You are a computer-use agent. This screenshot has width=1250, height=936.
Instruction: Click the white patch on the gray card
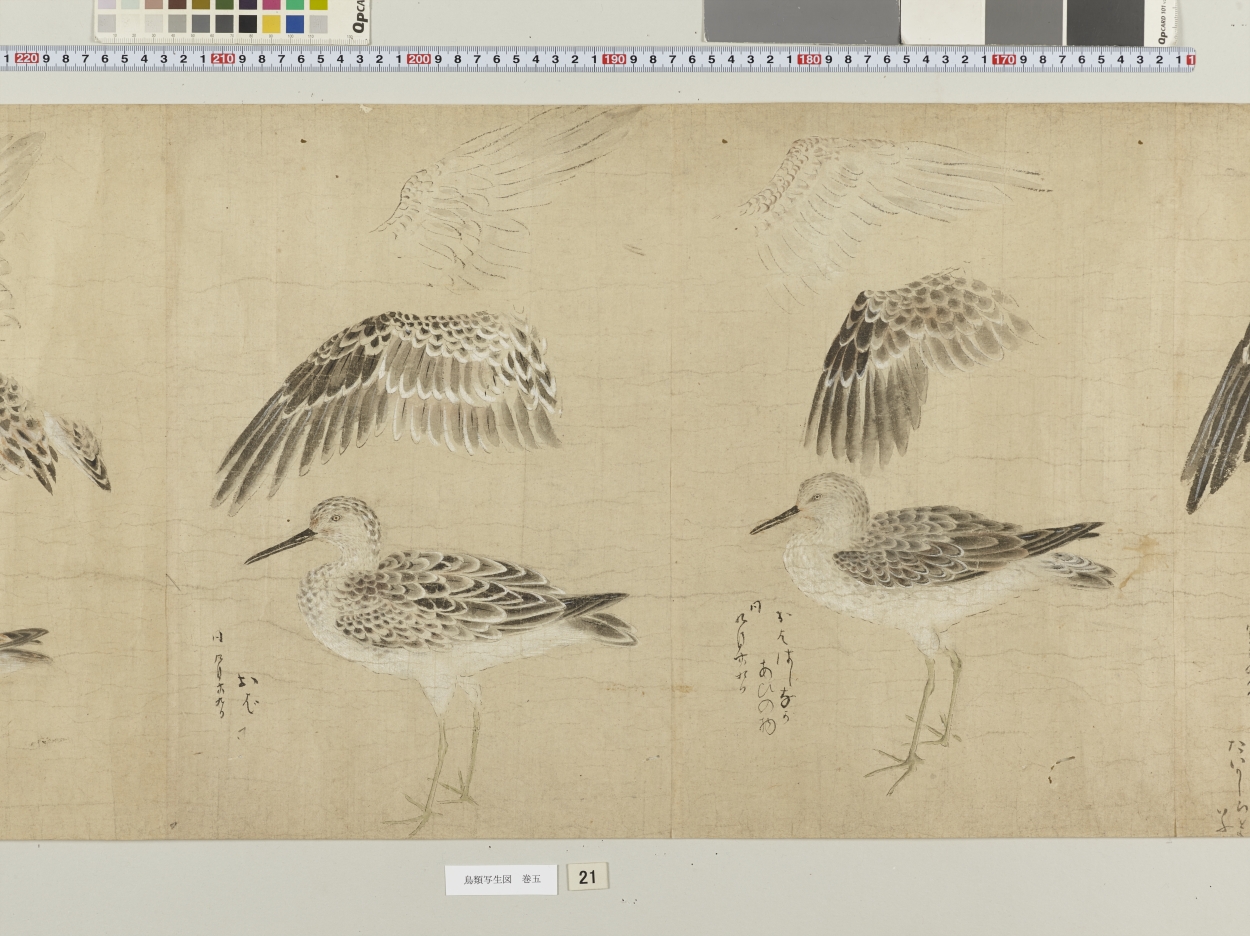pyautogui.click(x=942, y=21)
